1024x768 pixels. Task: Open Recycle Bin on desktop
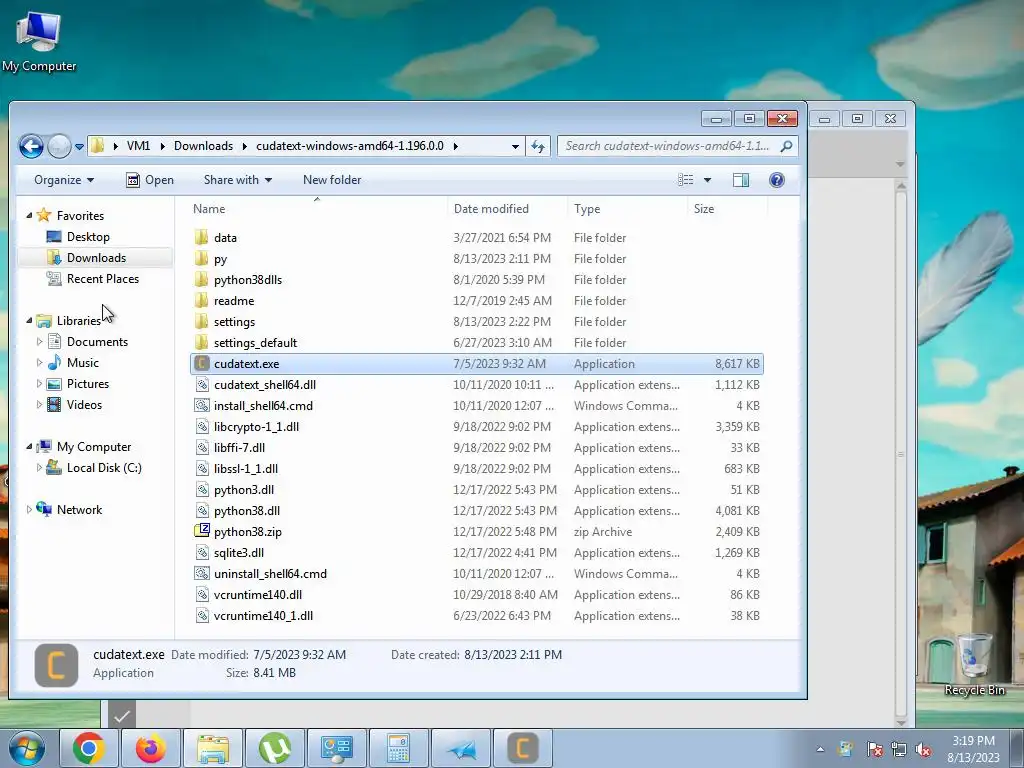[974, 665]
